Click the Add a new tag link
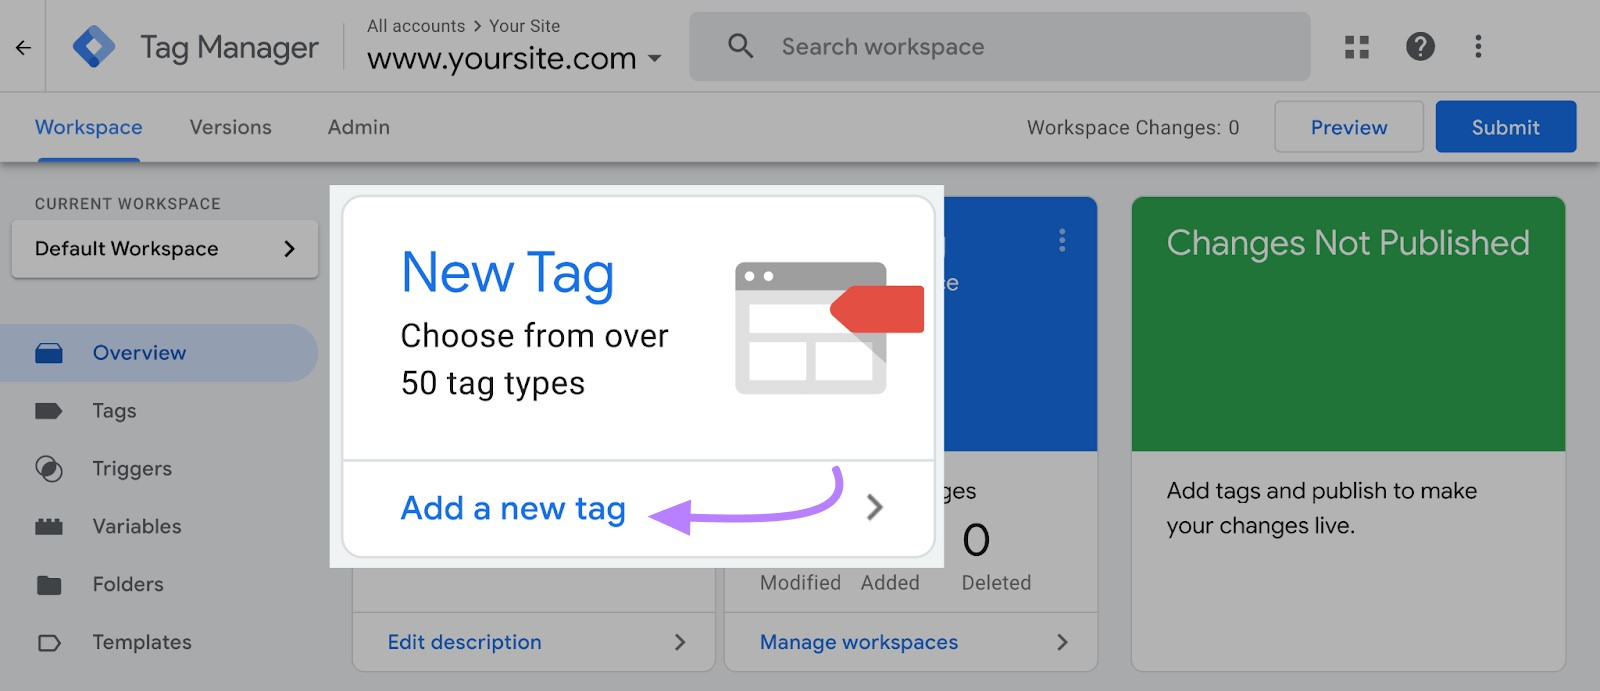 tap(513, 508)
